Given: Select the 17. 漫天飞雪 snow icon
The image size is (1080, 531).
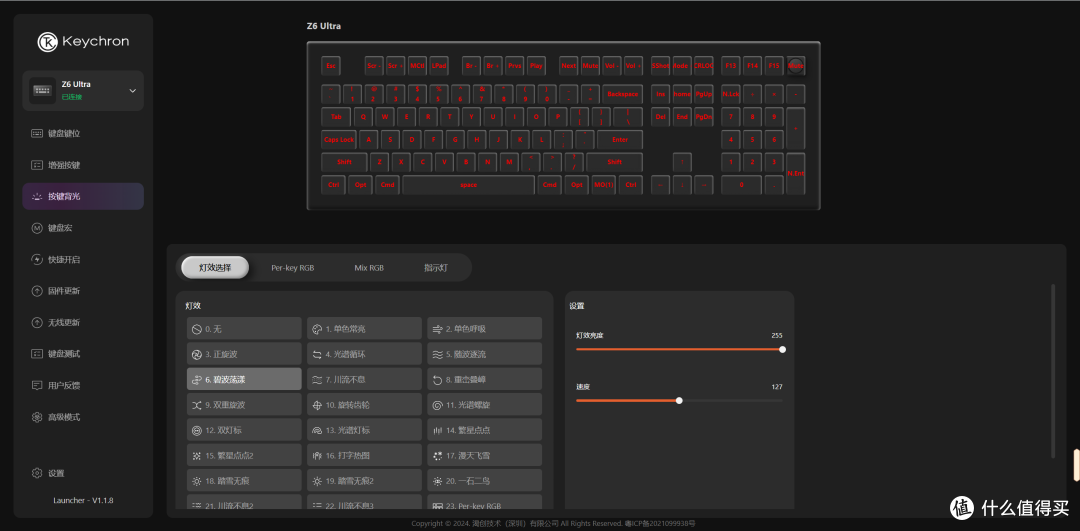Looking at the screenshot, I should (437, 455).
